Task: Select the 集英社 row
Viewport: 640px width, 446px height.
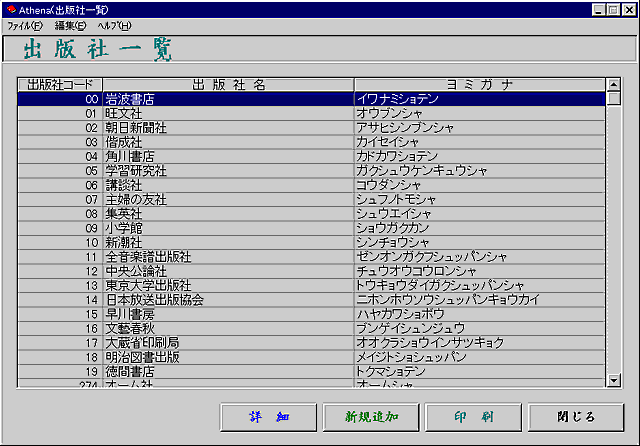Action: point(311,214)
